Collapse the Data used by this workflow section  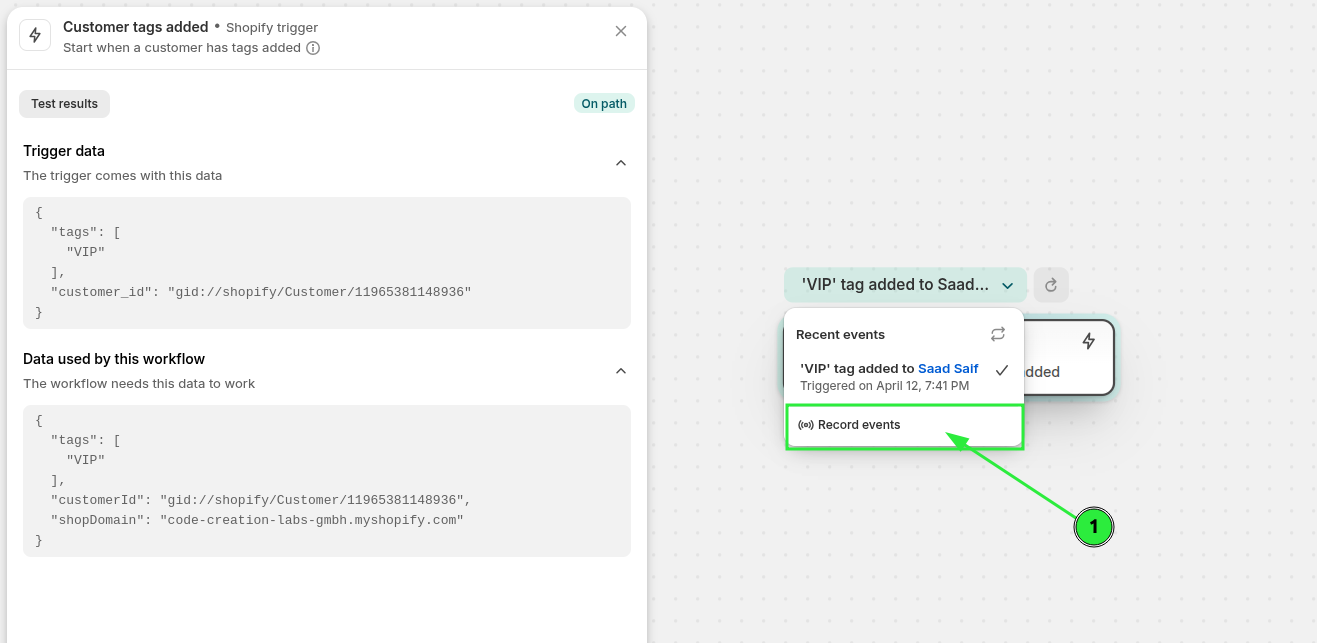(620, 371)
